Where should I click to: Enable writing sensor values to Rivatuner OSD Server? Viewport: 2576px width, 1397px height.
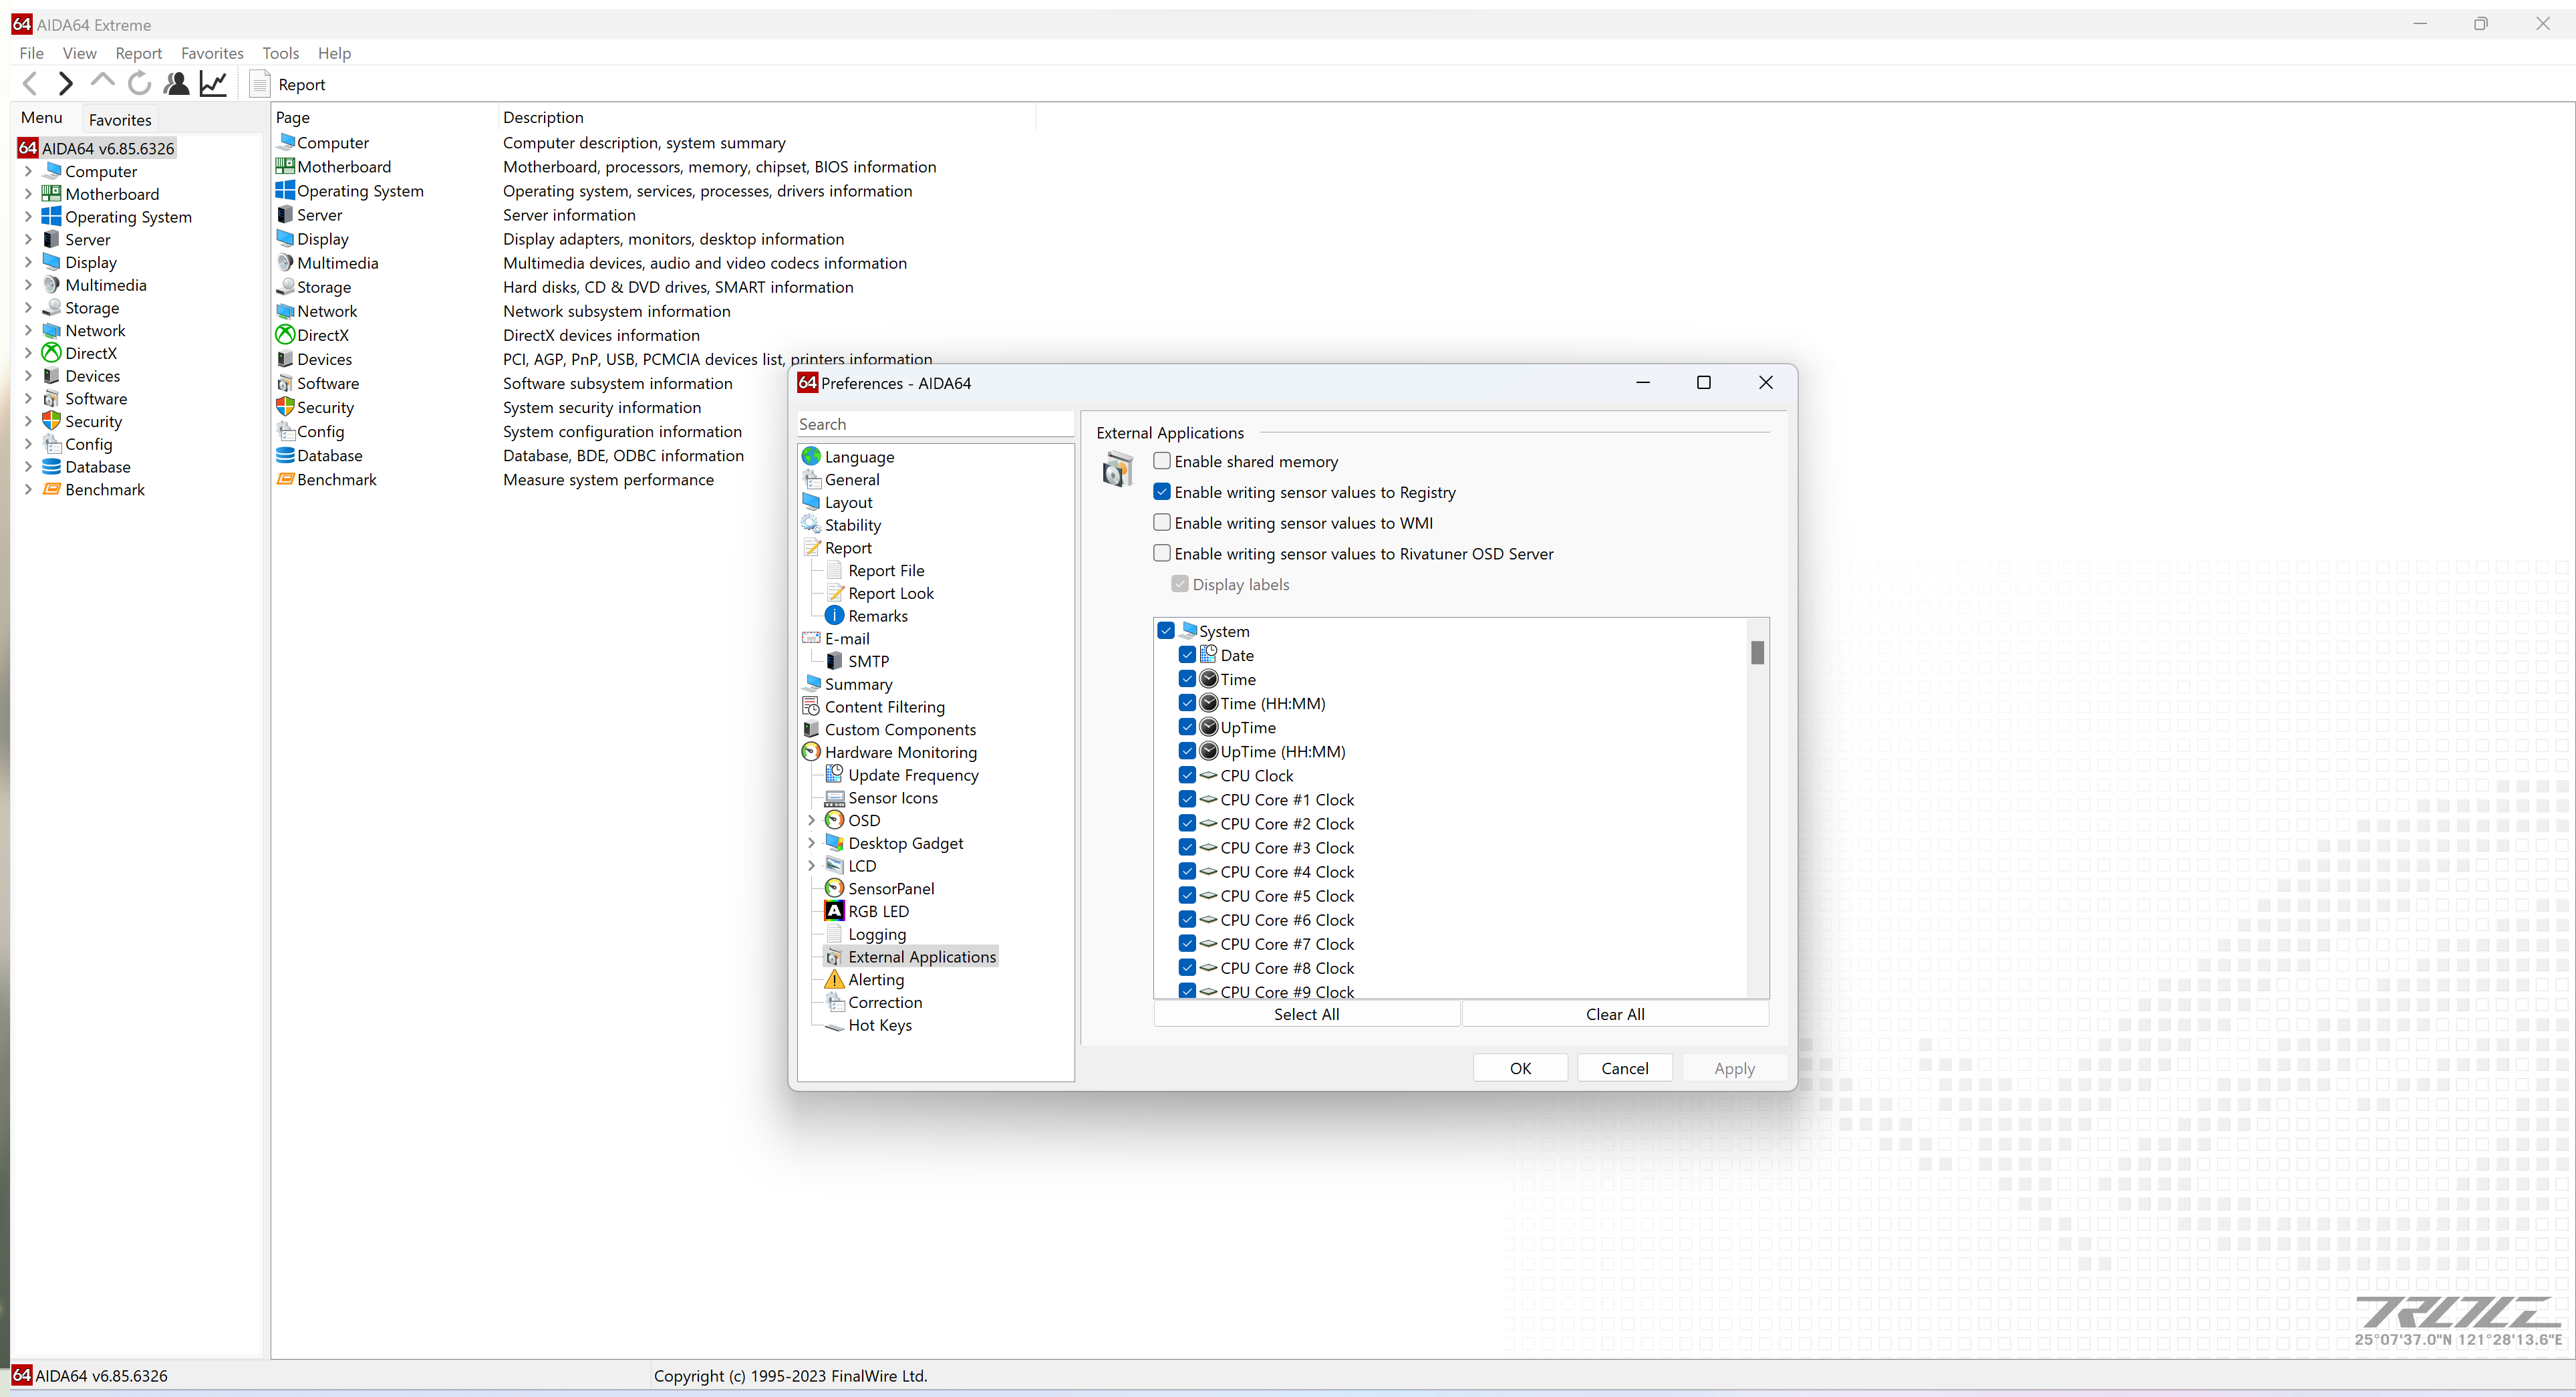(x=1162, y=553)
